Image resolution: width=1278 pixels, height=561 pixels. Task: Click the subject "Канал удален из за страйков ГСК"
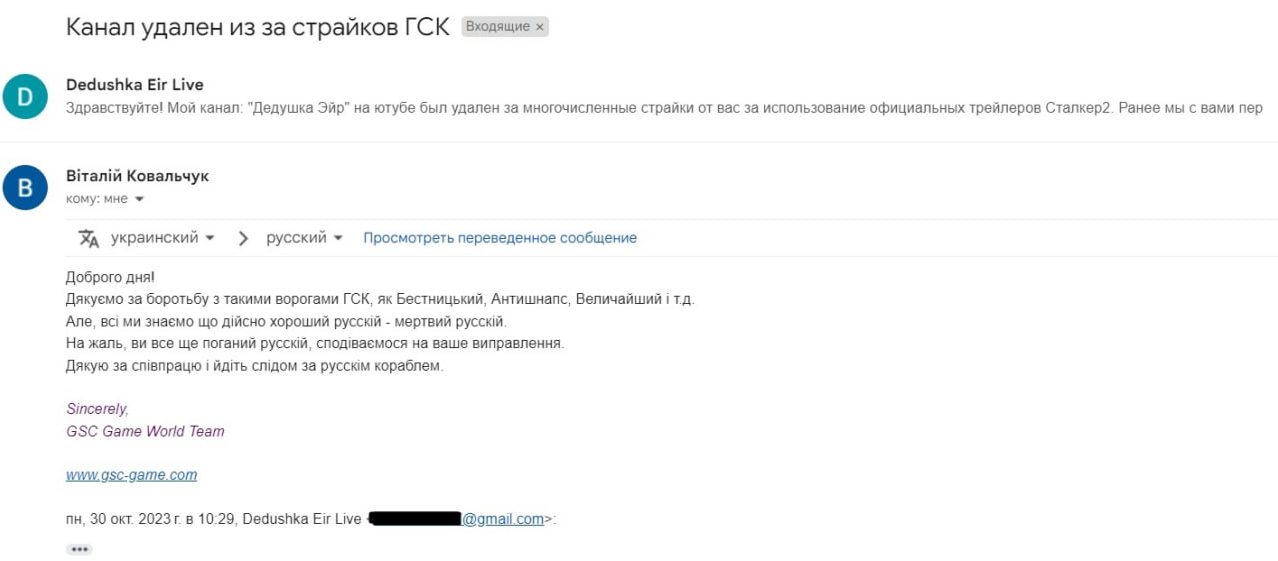coord(258,27)
